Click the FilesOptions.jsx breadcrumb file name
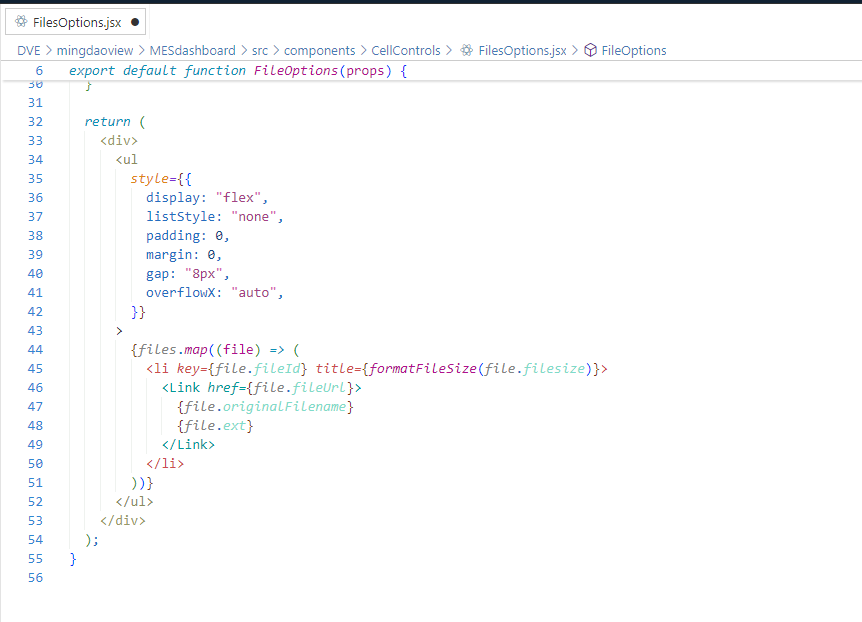862x622 pixels. click(522, 50)
